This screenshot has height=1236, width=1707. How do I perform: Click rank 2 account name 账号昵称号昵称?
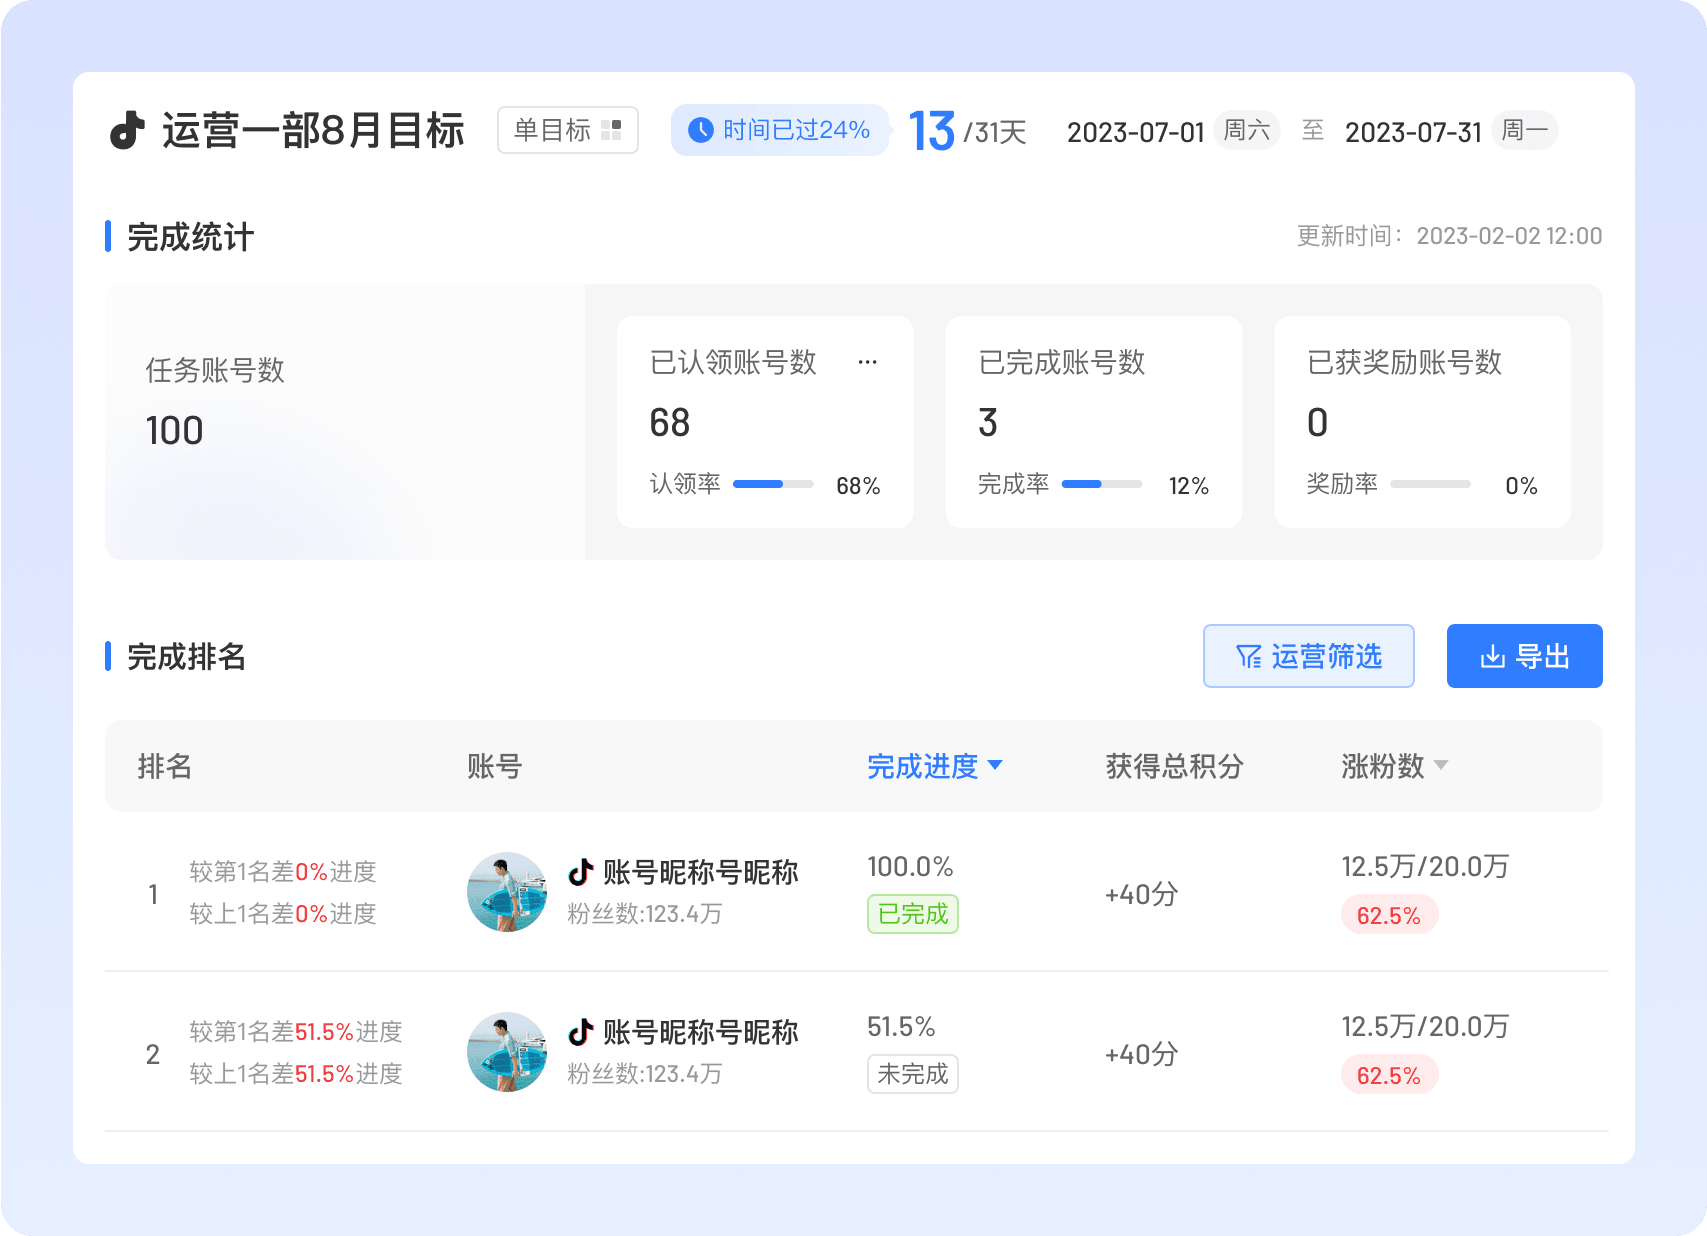(701, 1032)
